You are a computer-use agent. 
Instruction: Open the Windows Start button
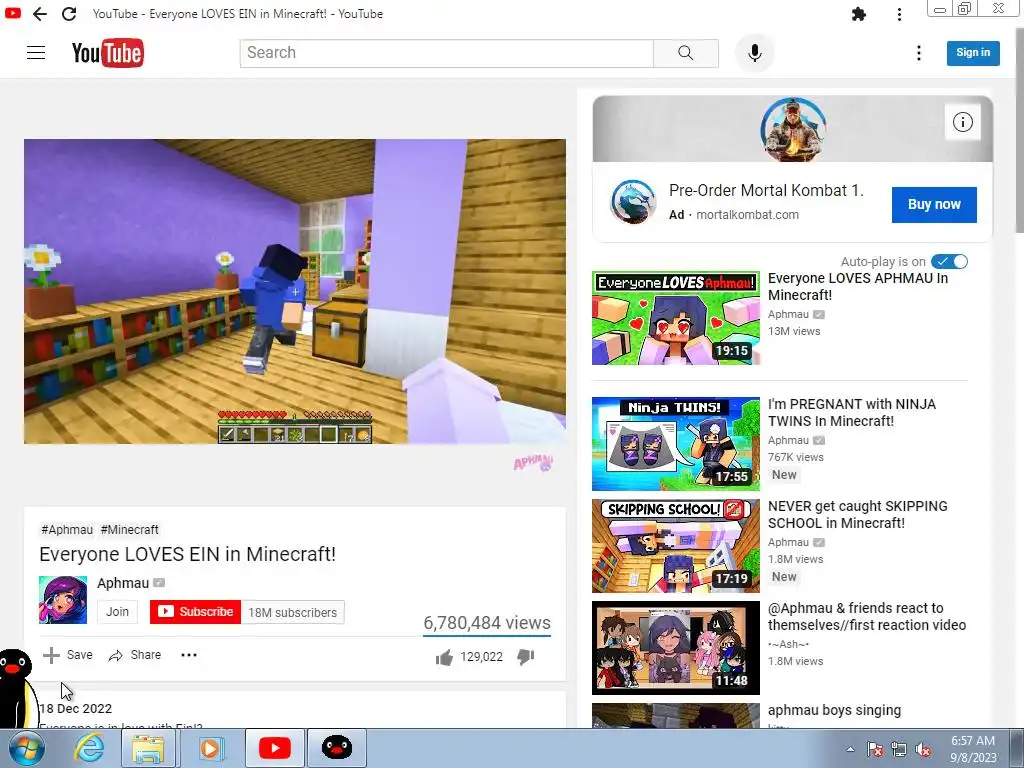coord(25,748)
